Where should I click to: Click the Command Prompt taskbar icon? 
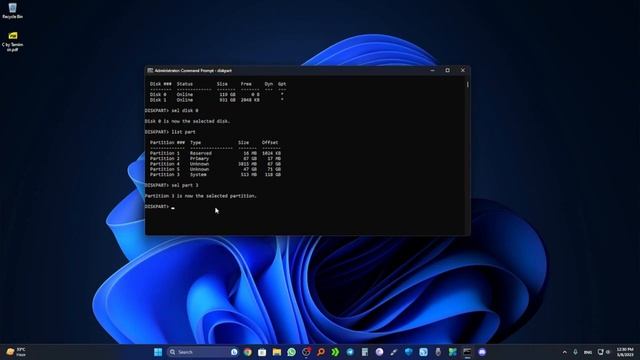coord(467,352)
